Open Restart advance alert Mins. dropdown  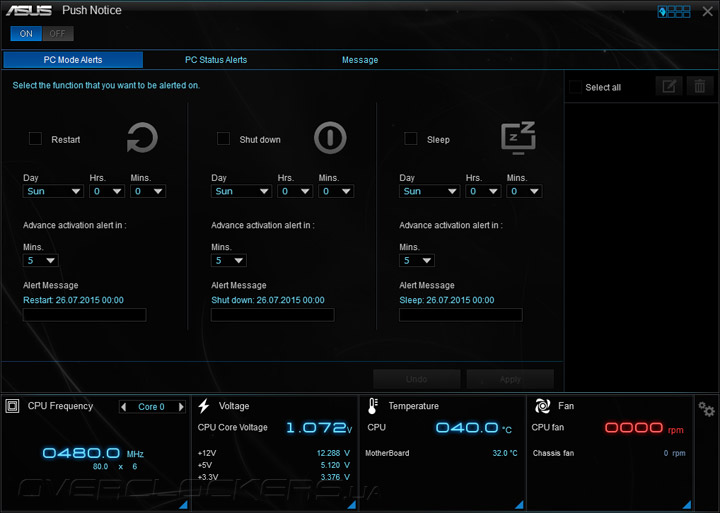pyautogui.click(x=41, y=260)
